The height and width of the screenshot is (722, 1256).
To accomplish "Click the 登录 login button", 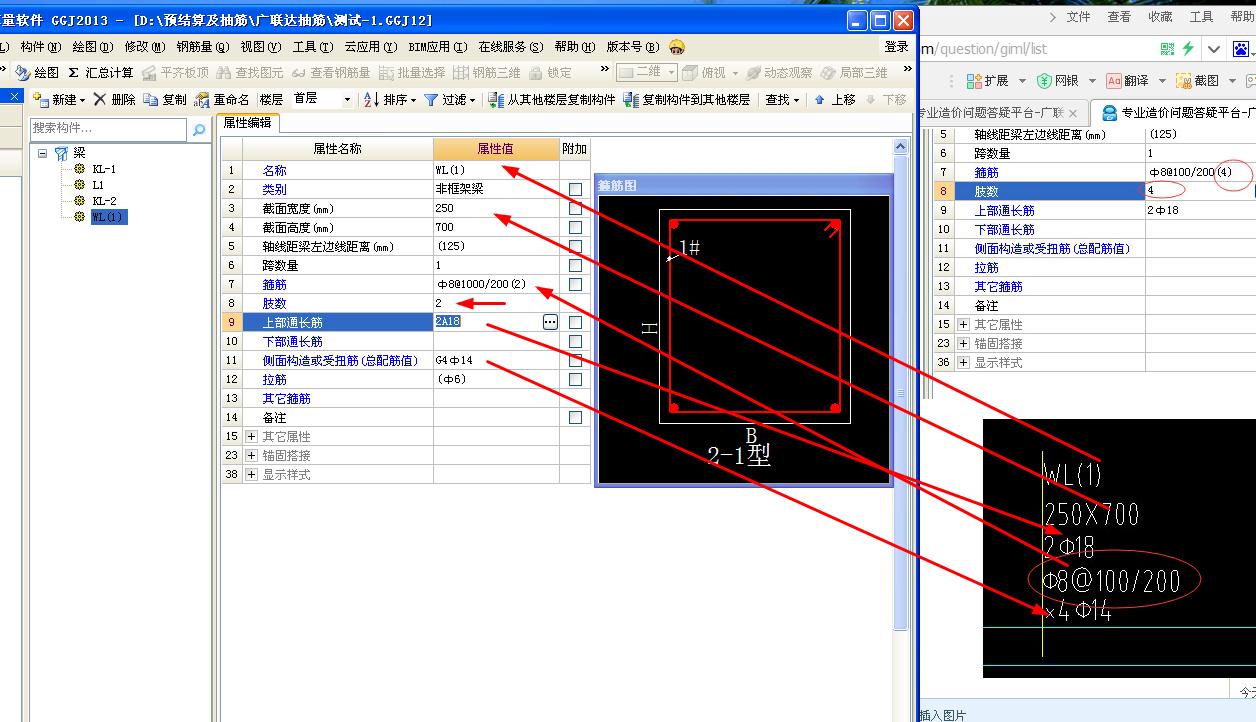I will [x=896, y=47].
